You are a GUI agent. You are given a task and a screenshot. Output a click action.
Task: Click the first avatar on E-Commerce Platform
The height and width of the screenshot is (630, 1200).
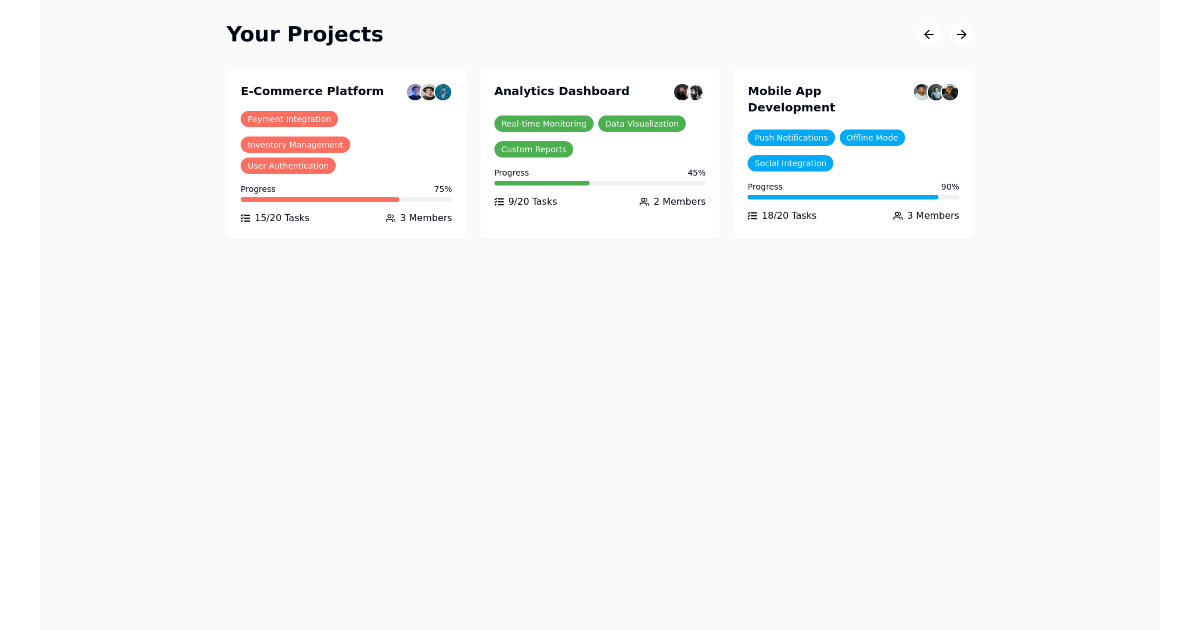tap(413, 92)
